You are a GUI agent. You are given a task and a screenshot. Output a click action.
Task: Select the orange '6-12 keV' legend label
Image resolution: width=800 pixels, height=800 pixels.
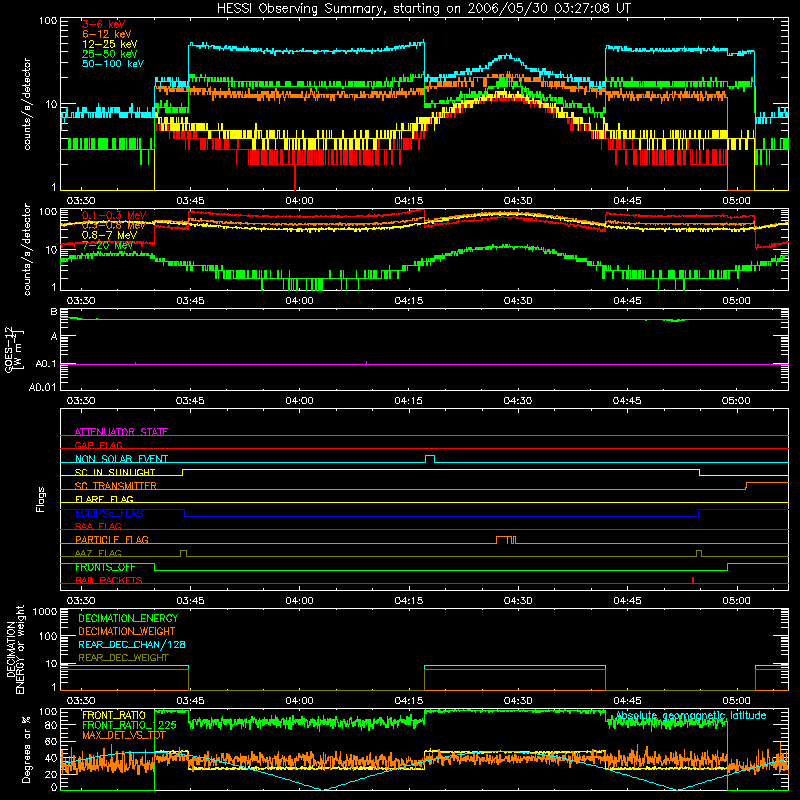(107, 34)
